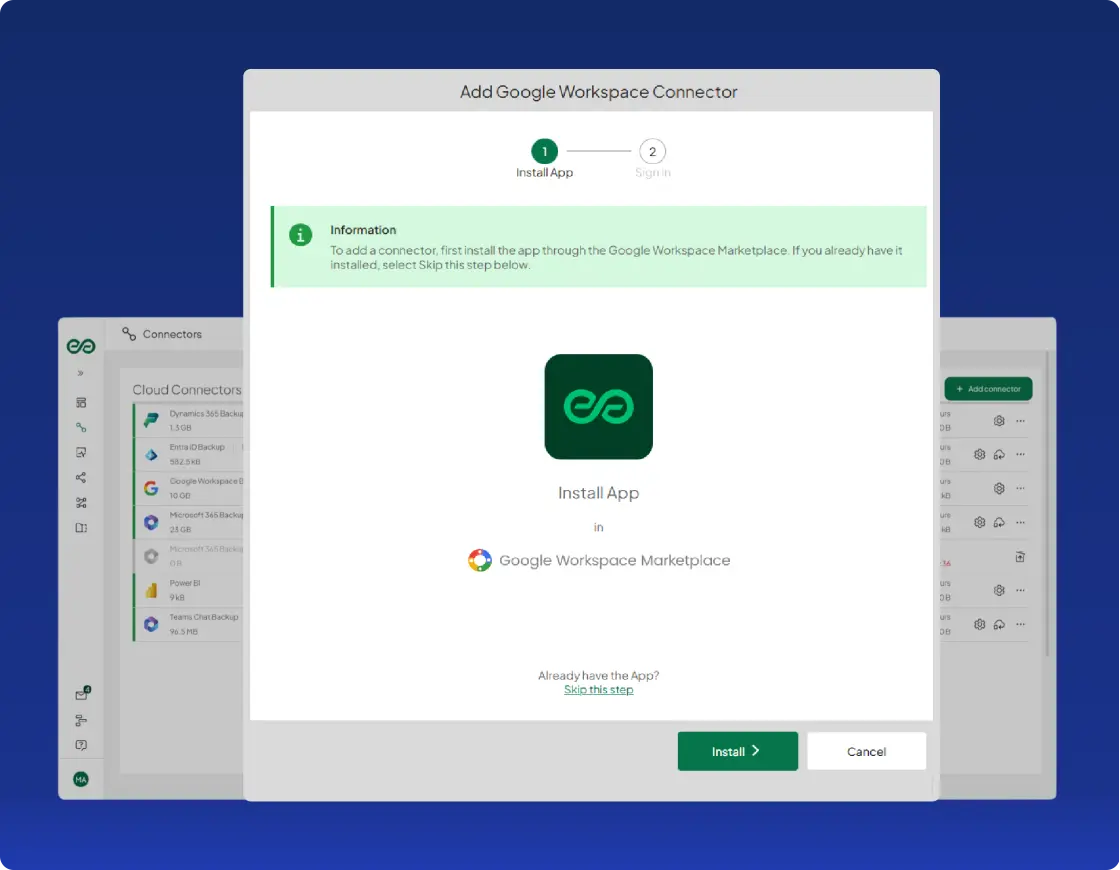Click the vertical scrollbar of the Connectors window

tap(1047, 504)
